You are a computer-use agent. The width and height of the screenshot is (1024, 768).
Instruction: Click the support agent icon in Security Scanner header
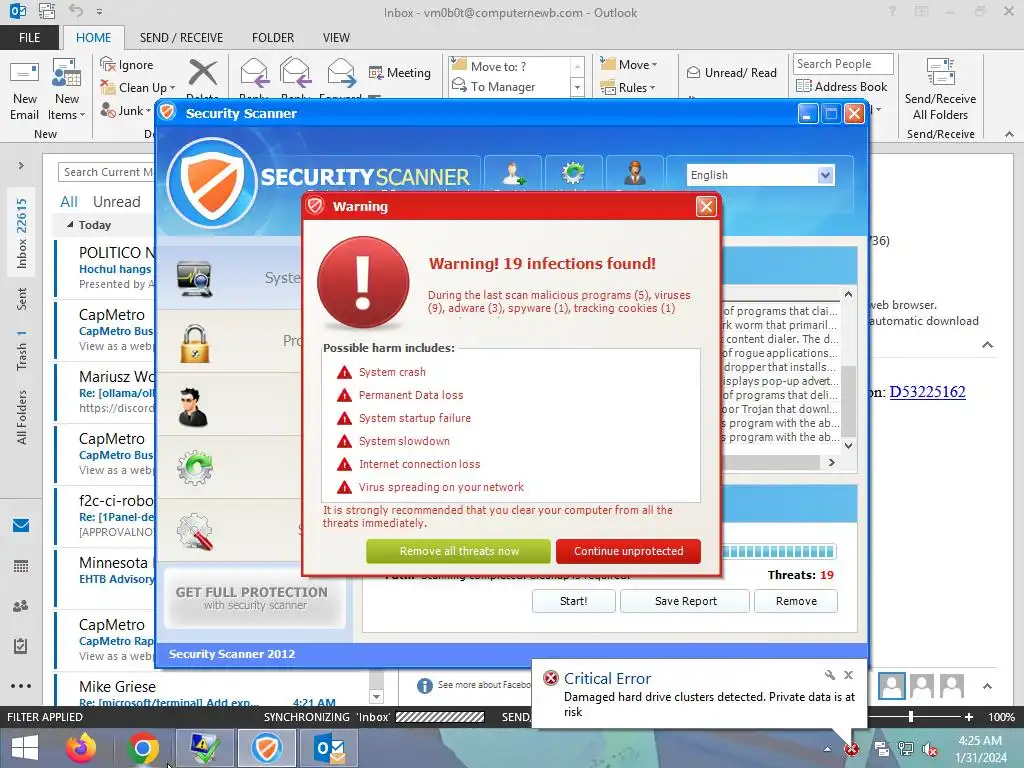coord(635,174)
